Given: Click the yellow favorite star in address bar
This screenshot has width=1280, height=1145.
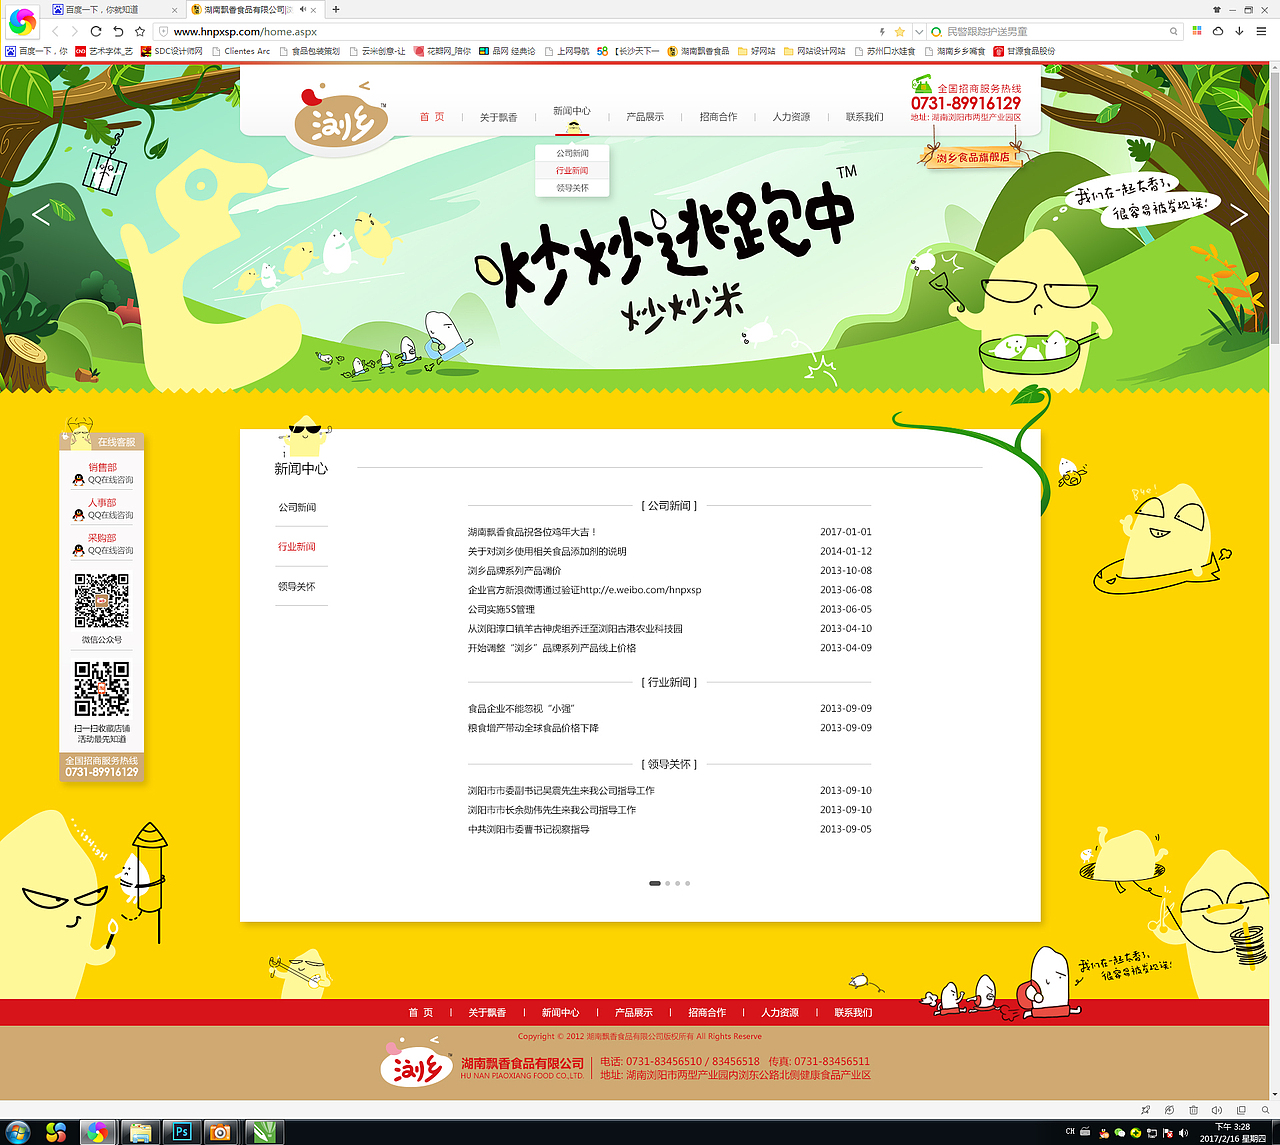Looking at the screenshot, I should [x=899, y=31].
